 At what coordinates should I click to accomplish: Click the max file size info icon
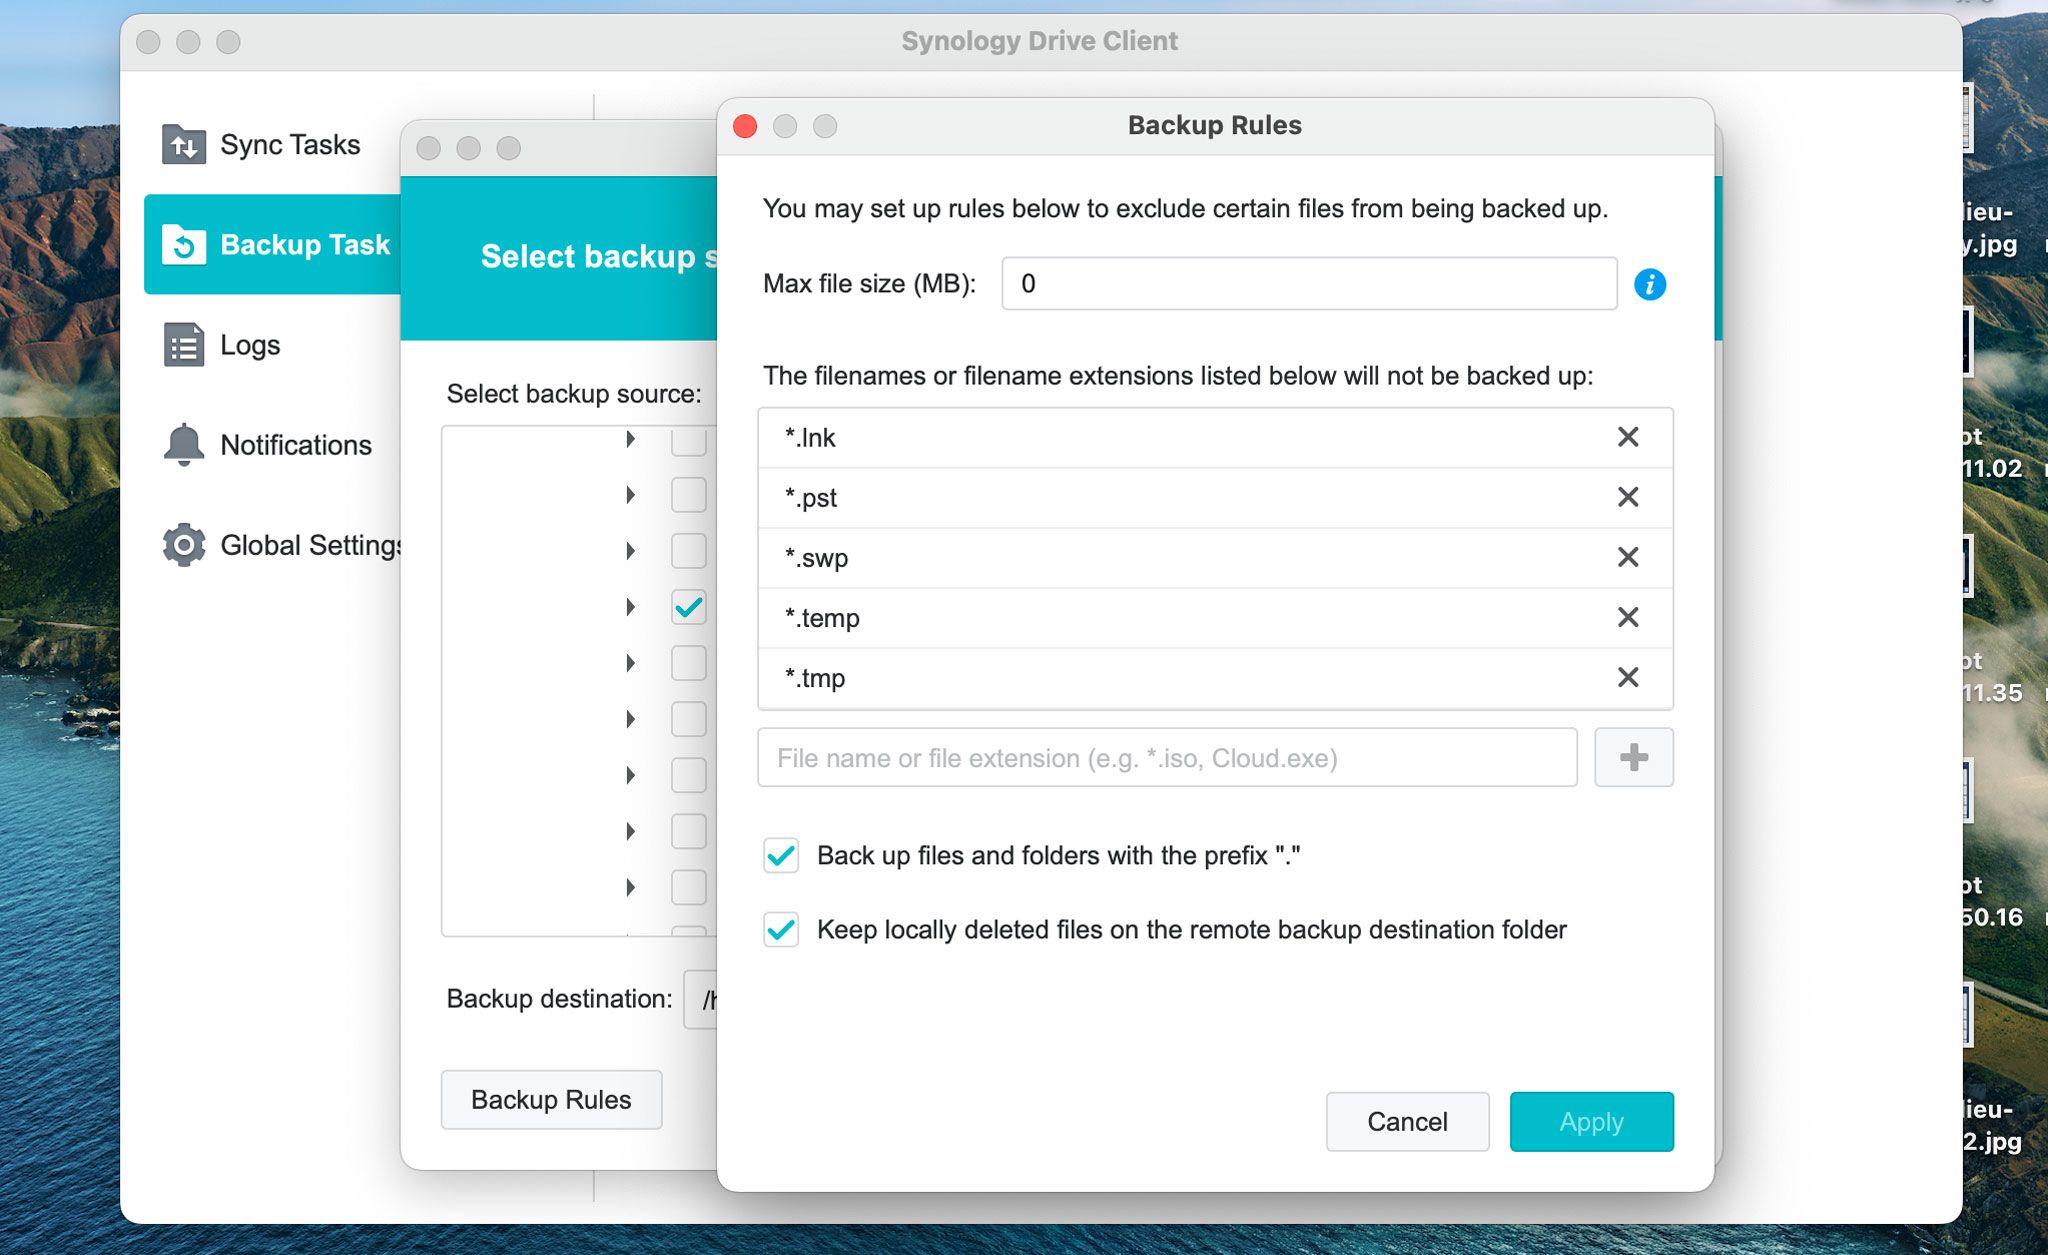coord(1650,284)
